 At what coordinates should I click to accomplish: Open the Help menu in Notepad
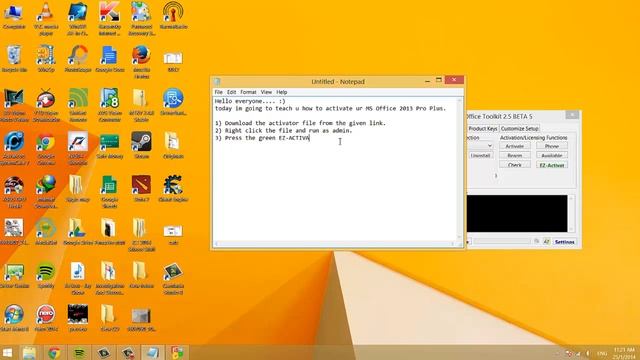coord(282,92)
